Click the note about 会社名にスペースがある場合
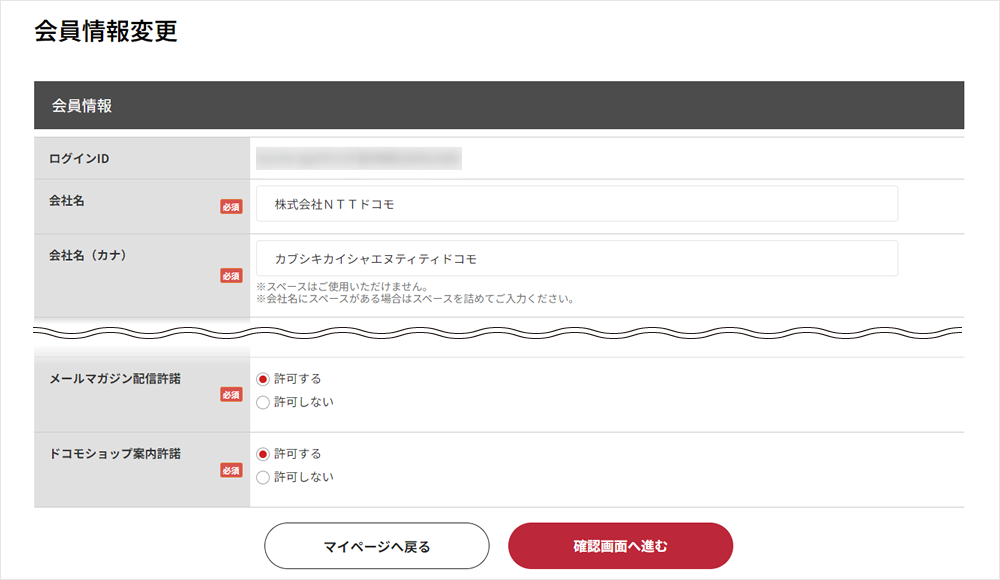Screen dimensions: 1000x580 [x=416, y=299]
